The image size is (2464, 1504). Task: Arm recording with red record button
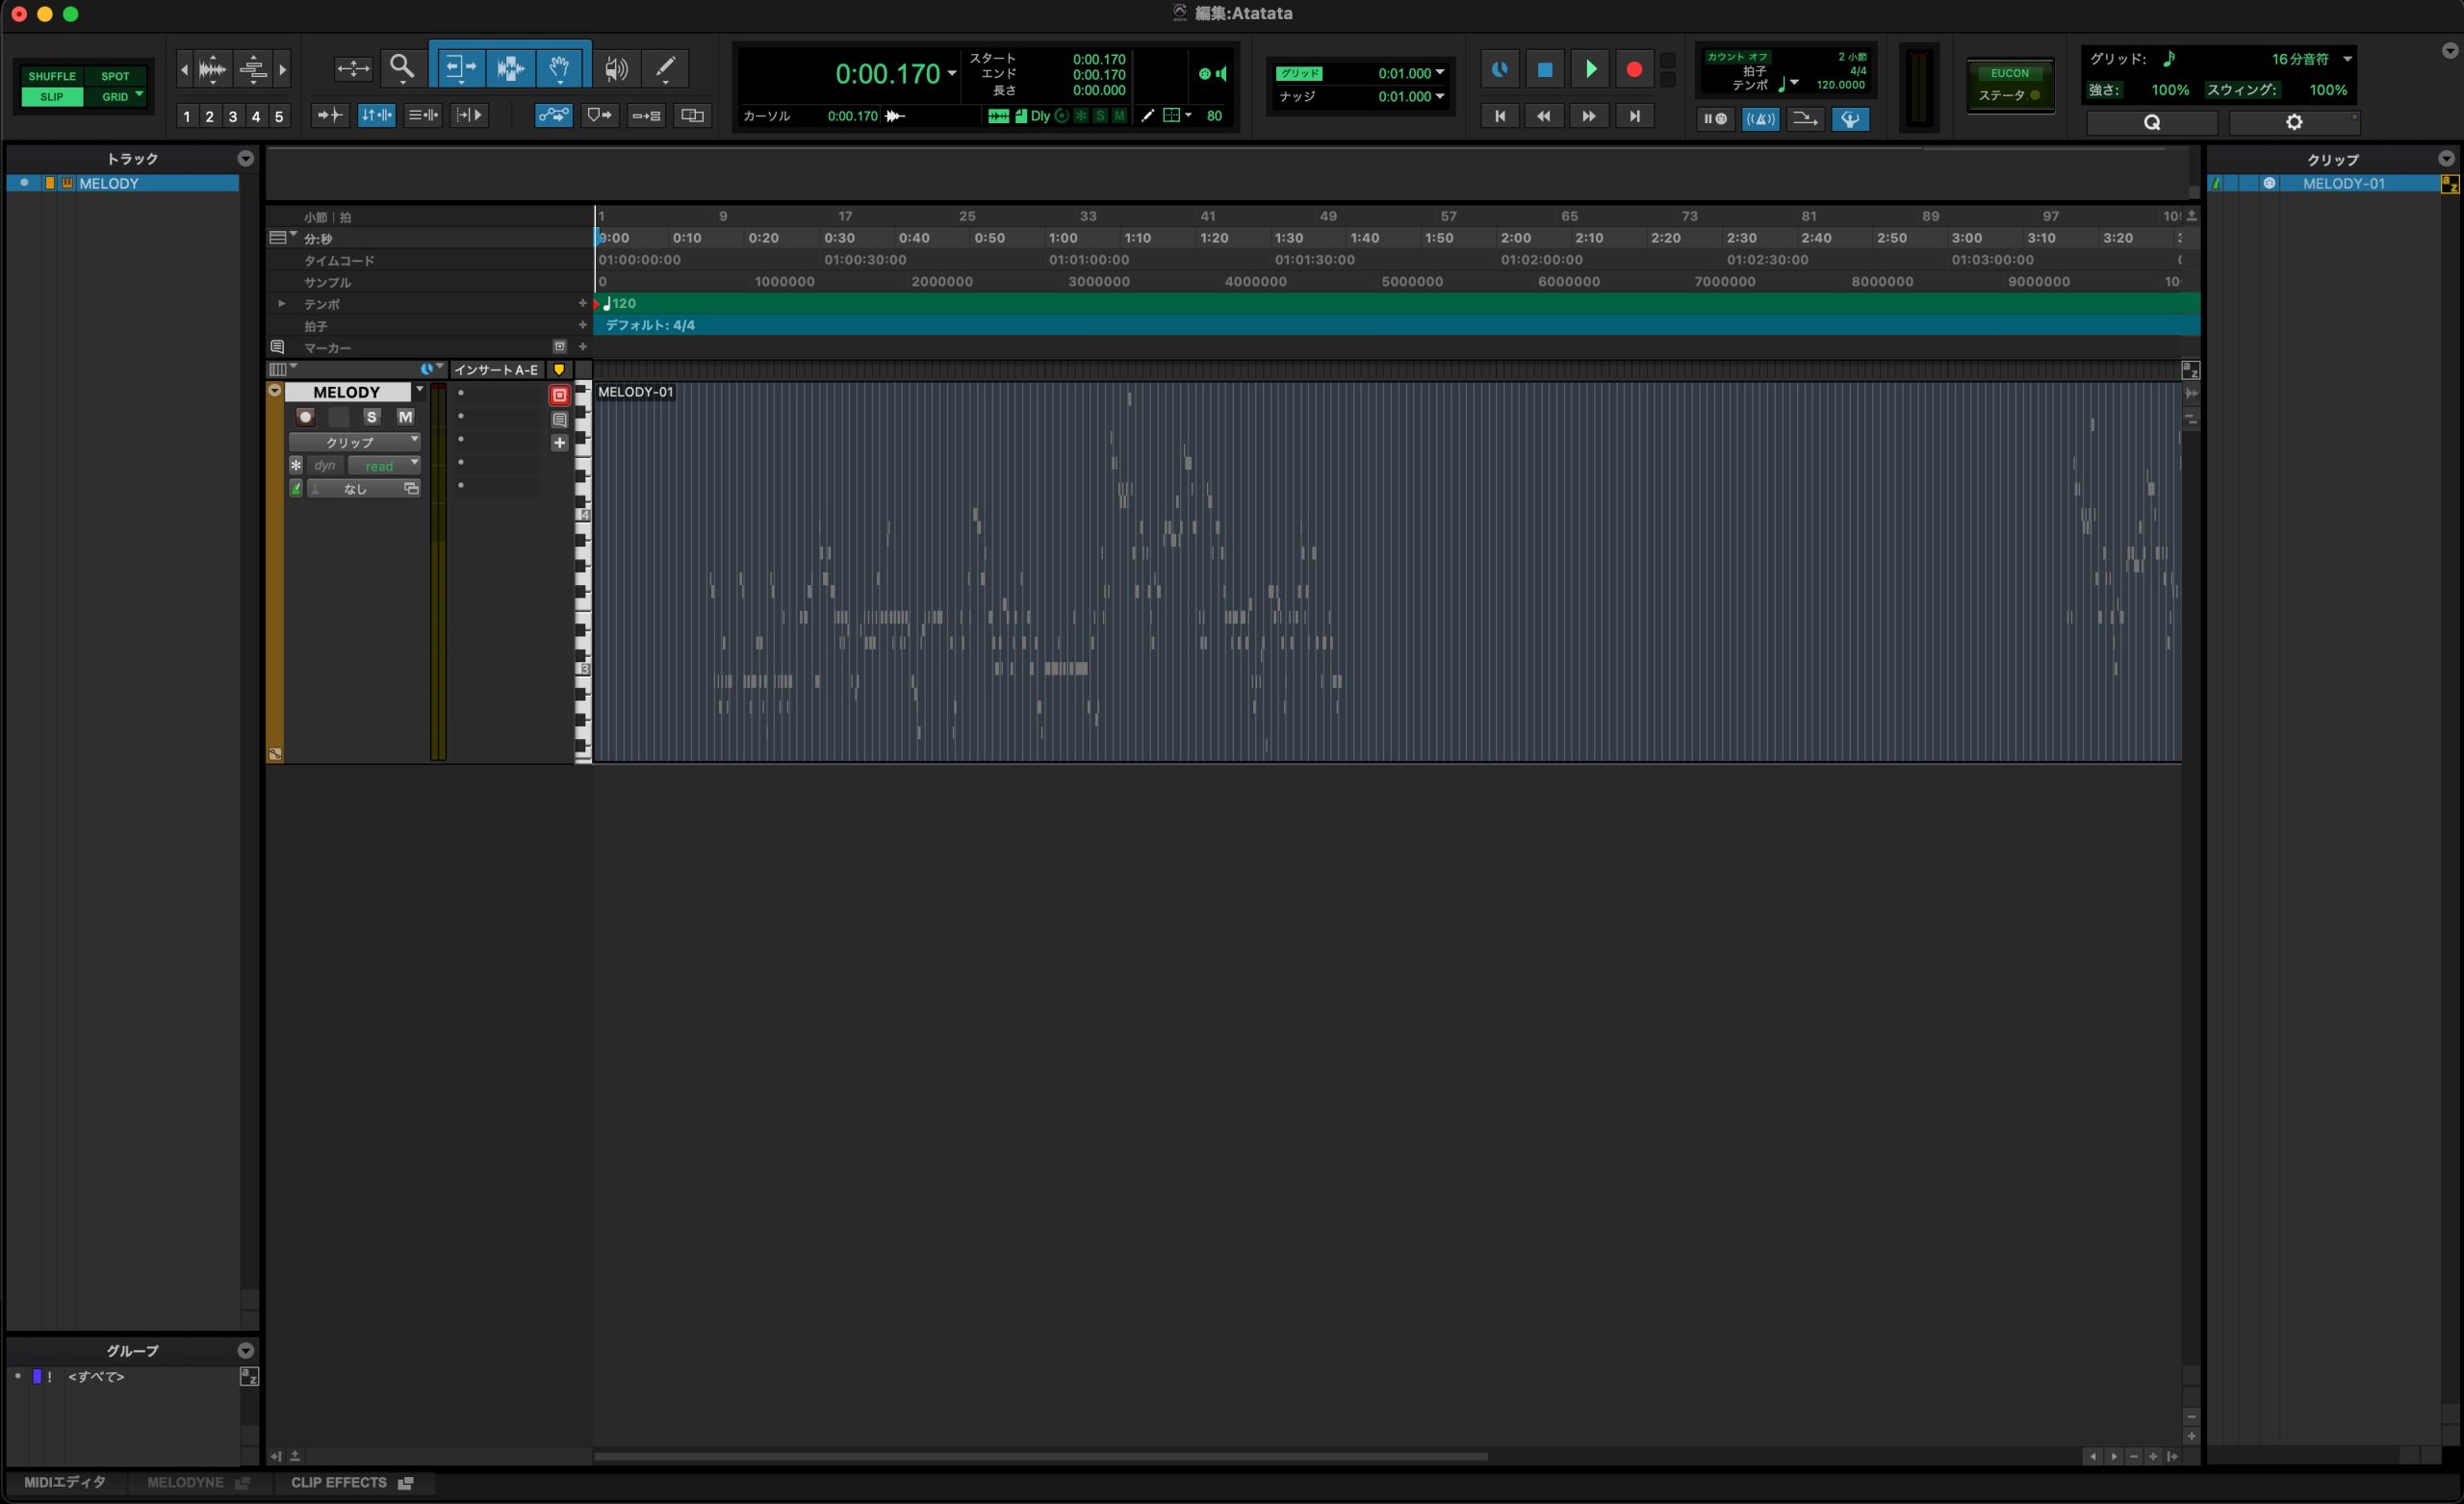(1634, 69)
